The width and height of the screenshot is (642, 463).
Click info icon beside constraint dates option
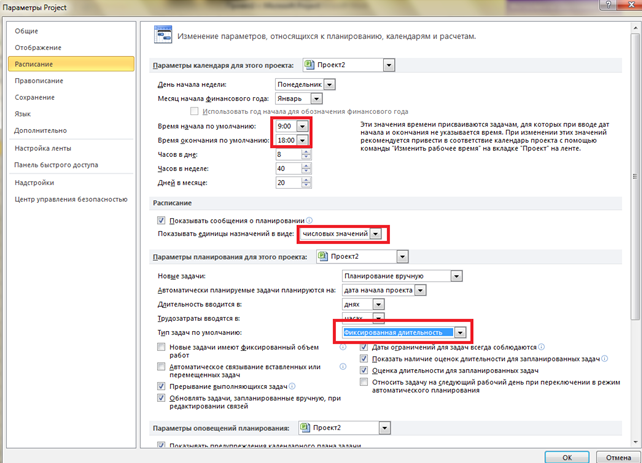click(x=541, y=347)
